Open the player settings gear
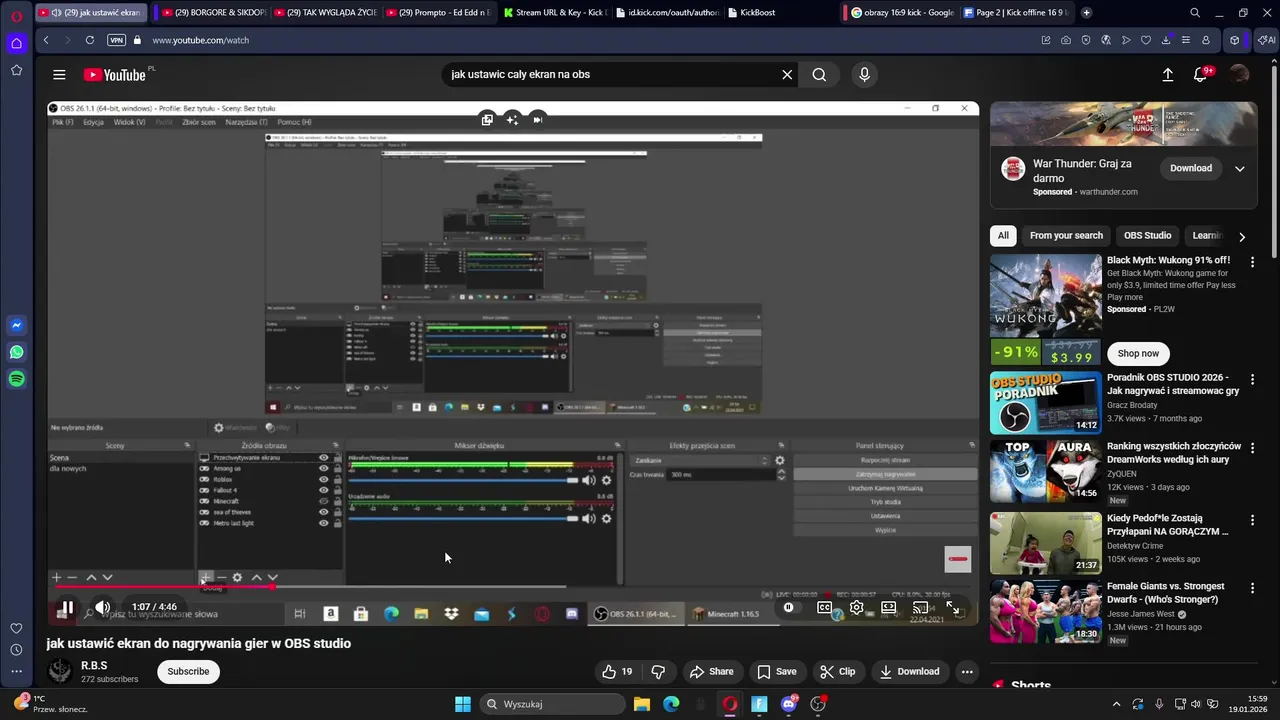 pyautogui.click(x=857, y=607)
